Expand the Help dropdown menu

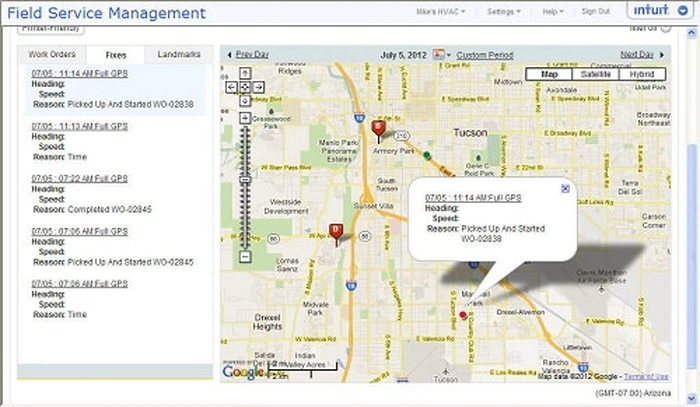point(553,12)
